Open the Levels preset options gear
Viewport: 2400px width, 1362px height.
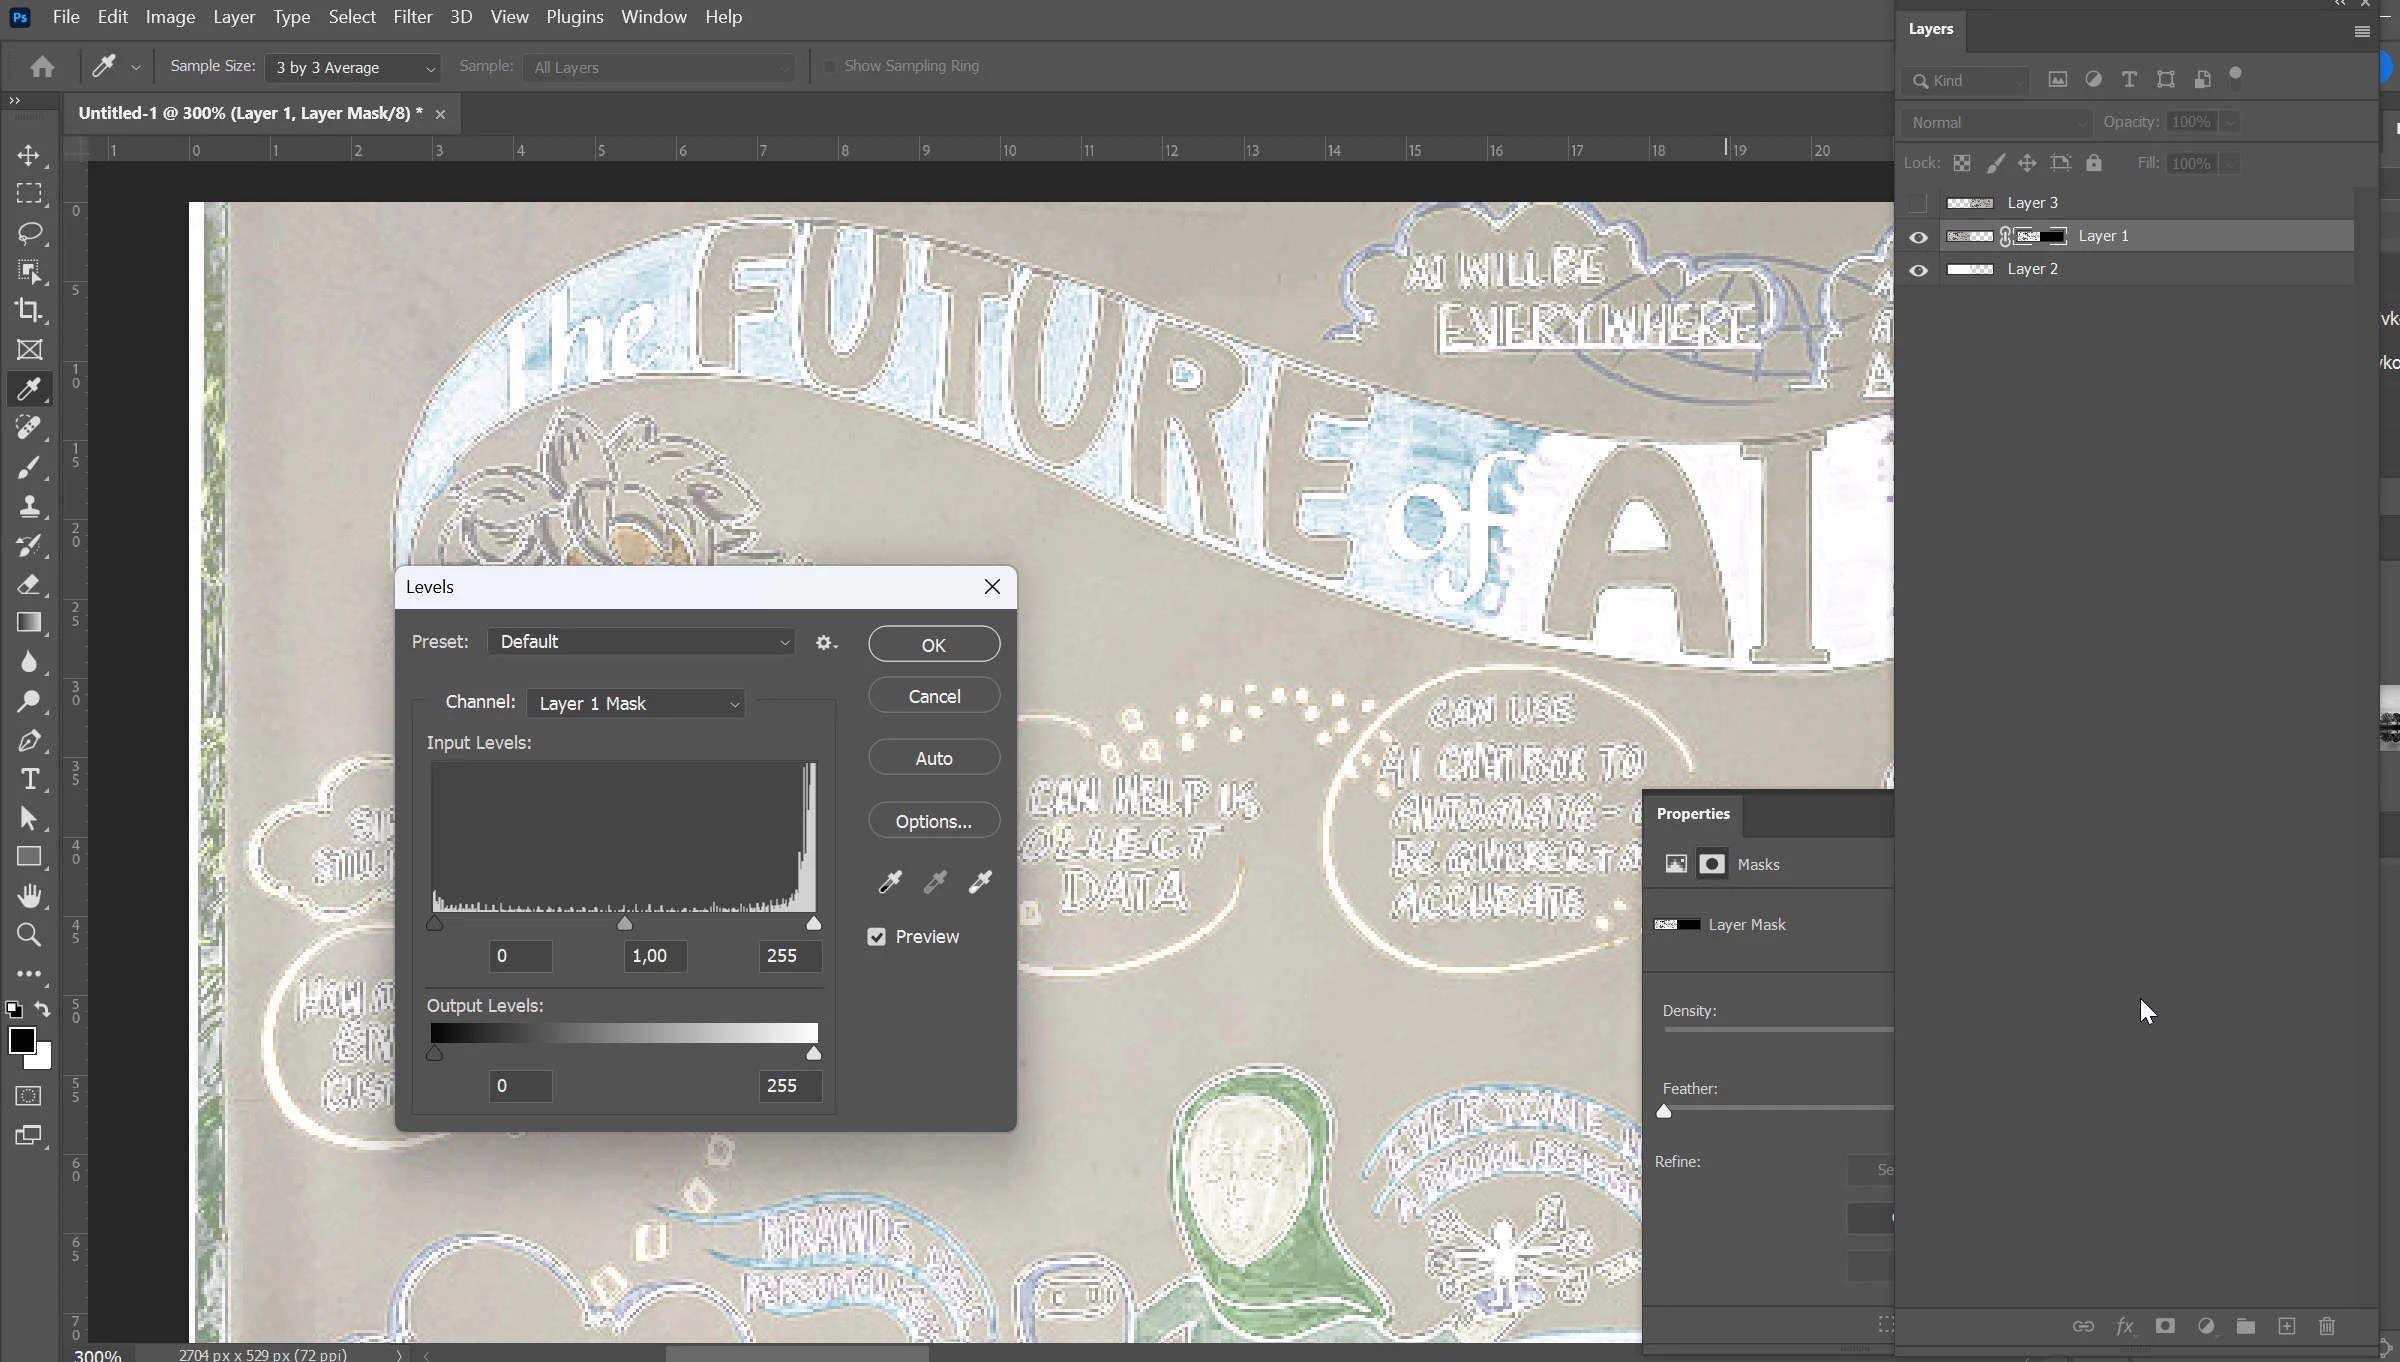click(825, 642)
